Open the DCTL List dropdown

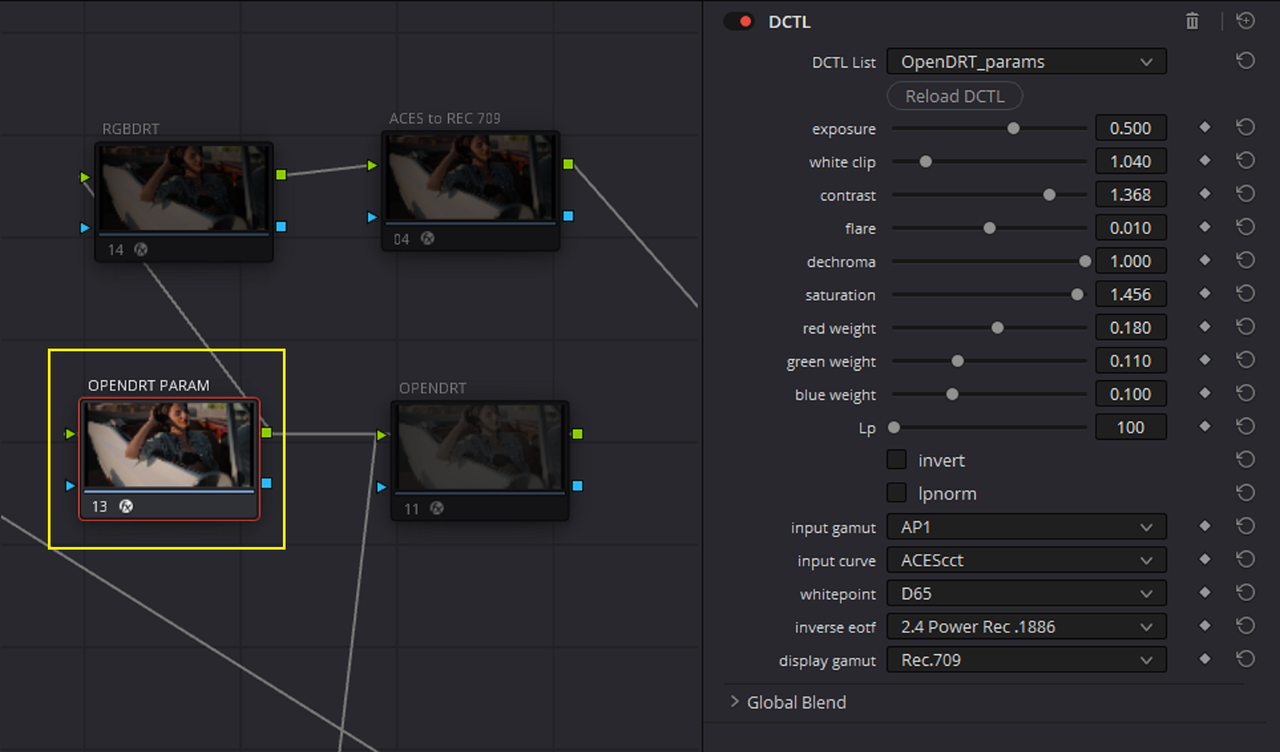(1026, 62)
